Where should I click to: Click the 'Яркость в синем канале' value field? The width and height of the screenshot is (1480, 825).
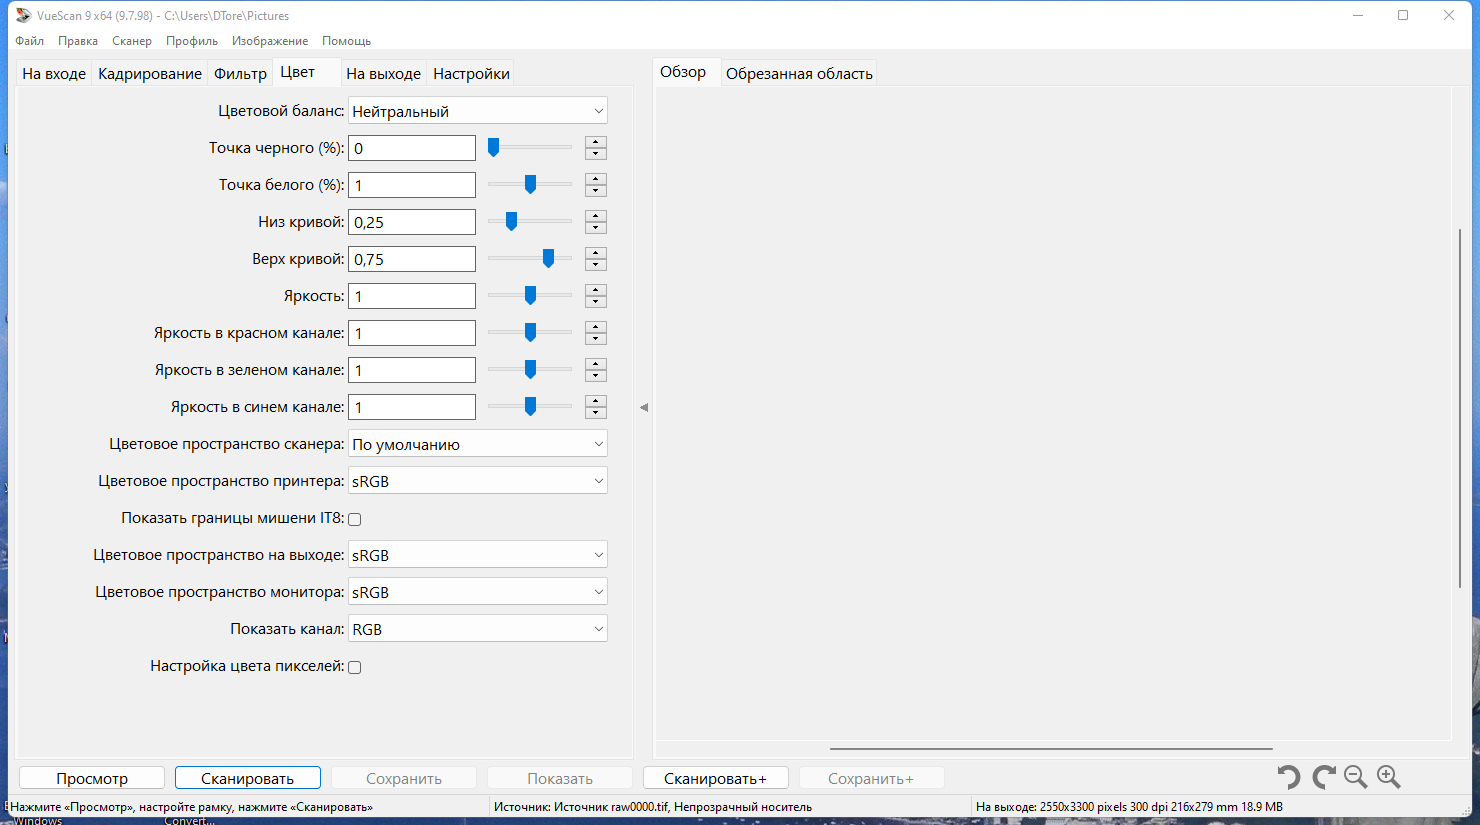pyautogui.click(x=412, y=407)
